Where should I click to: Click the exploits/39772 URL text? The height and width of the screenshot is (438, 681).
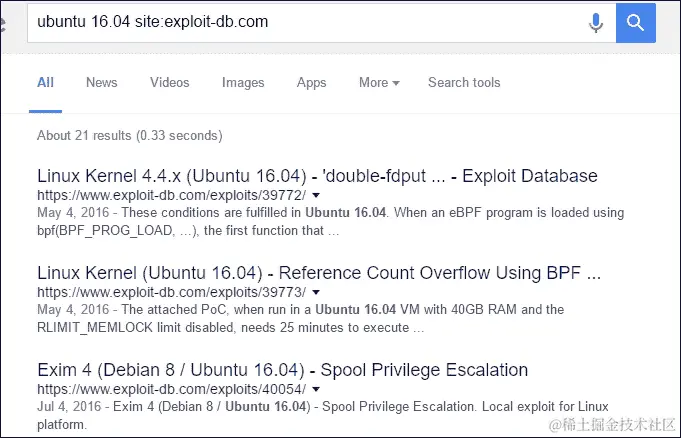[x=172, y=195]
